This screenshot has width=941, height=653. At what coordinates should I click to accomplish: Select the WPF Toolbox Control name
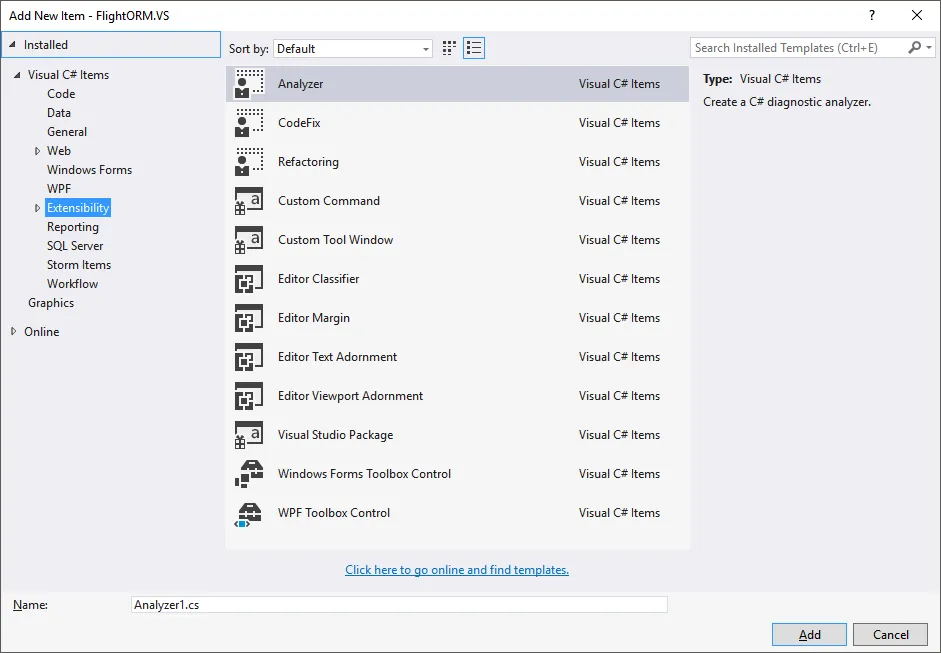tap(334, 513)
